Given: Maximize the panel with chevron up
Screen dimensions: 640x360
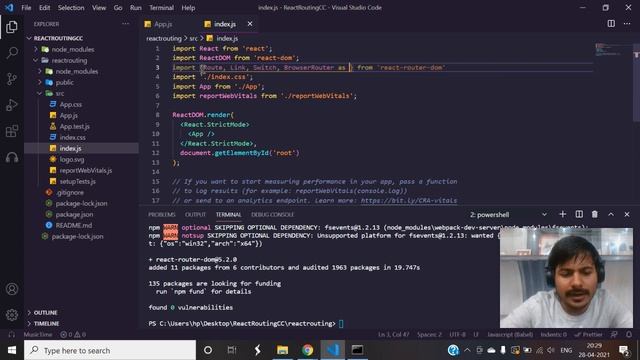Looking at the screenshot, I should click(611, 214).
